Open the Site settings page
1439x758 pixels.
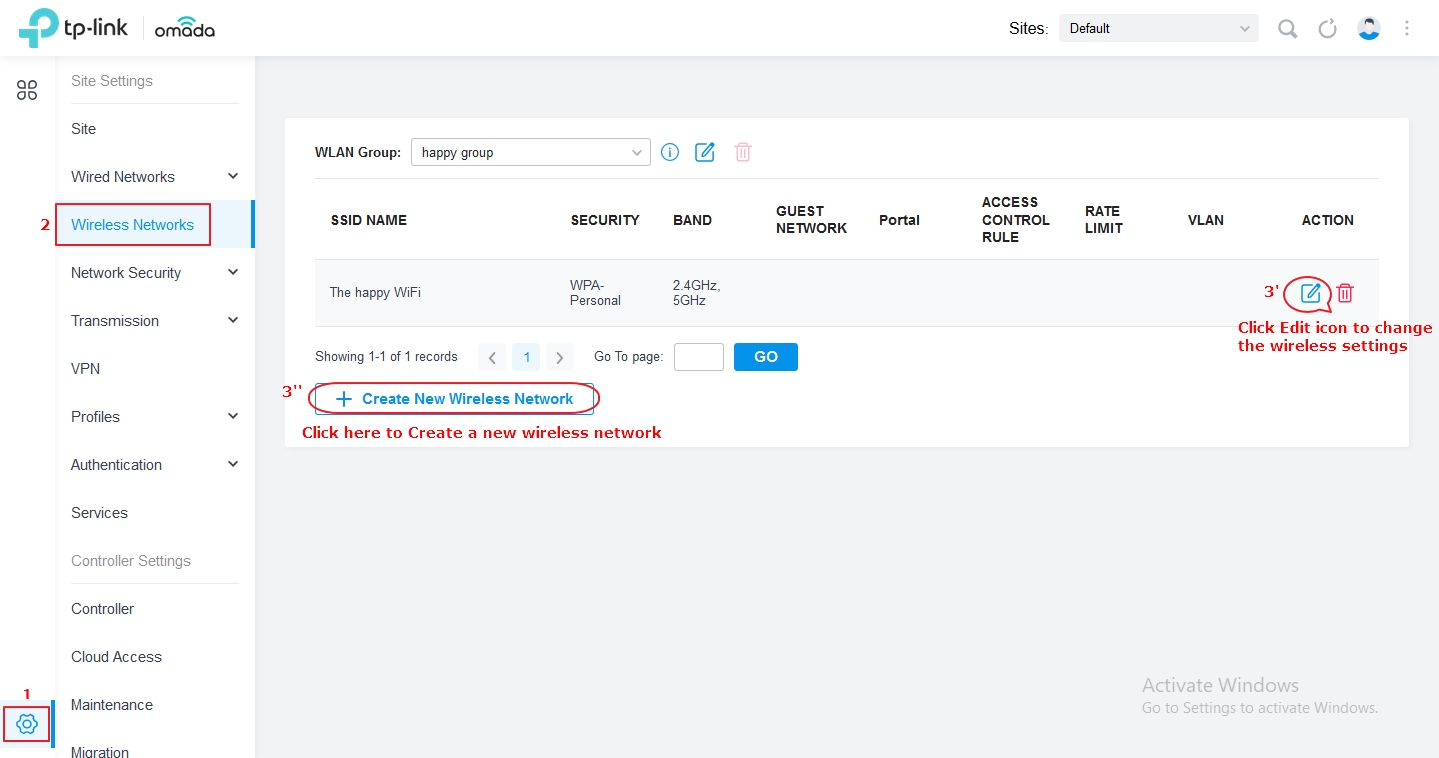coord(84,129)
